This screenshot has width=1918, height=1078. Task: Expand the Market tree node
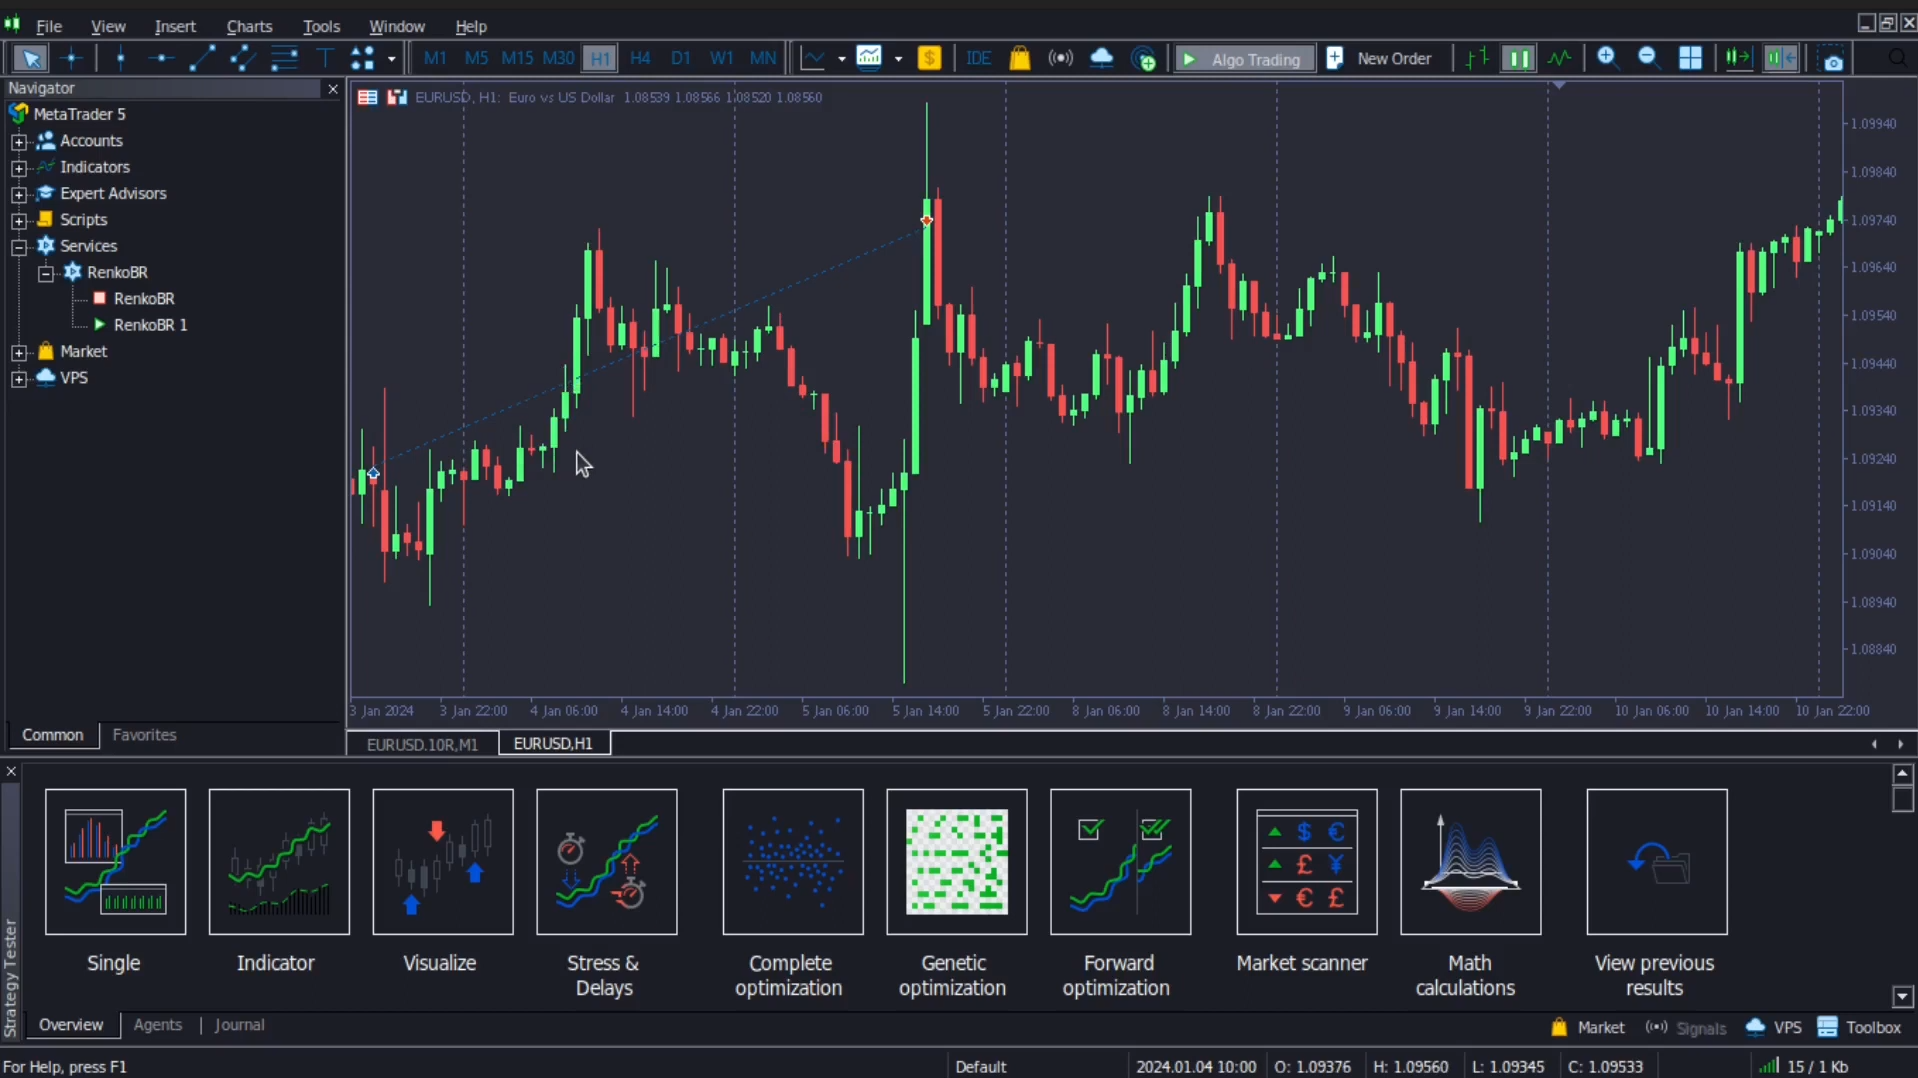point(18,352)
